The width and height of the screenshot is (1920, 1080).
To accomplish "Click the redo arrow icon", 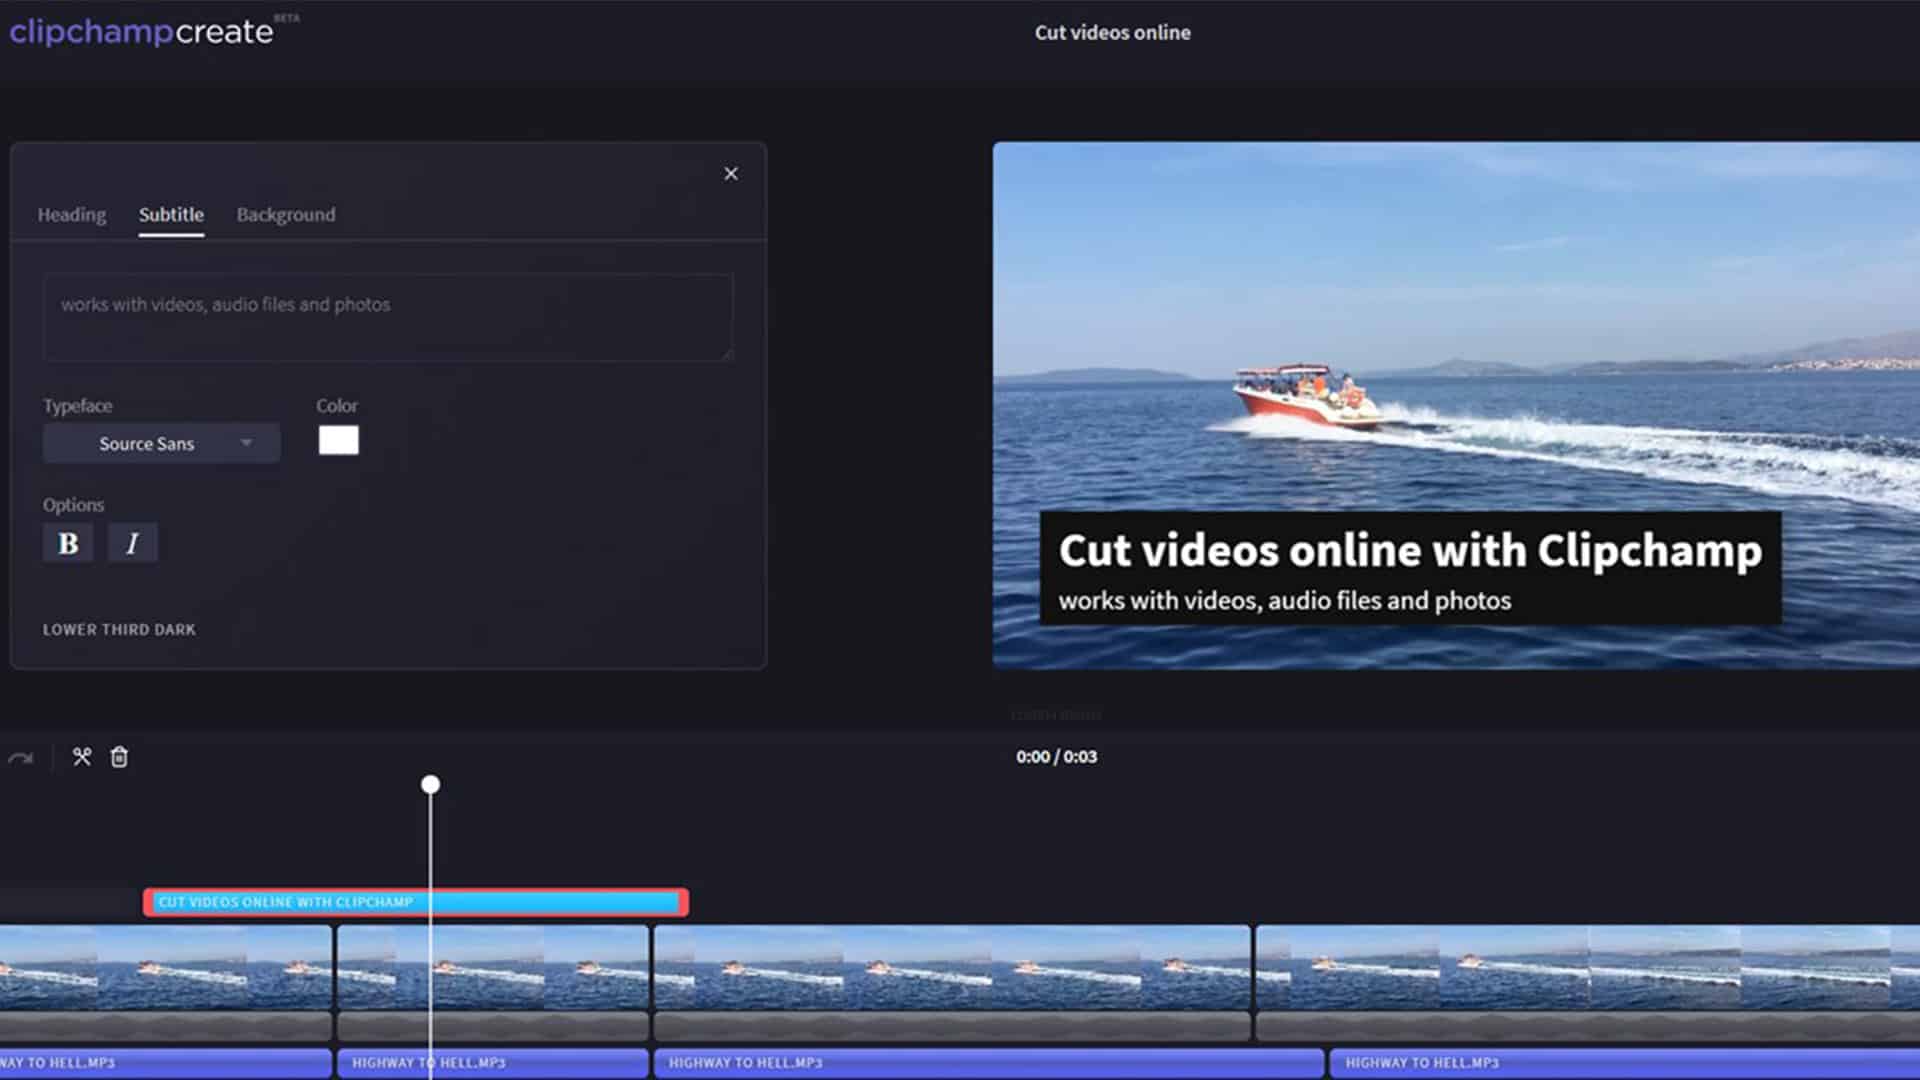I will 20,758.
